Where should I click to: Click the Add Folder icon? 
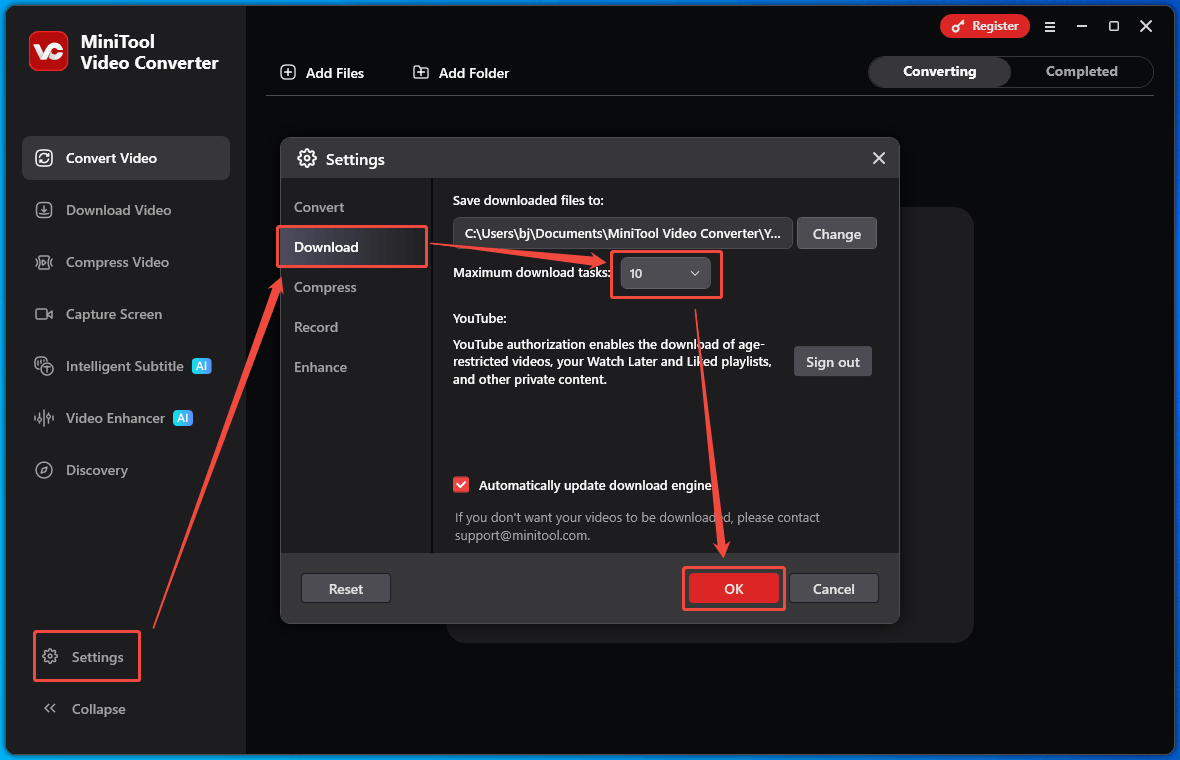point(421,72)
